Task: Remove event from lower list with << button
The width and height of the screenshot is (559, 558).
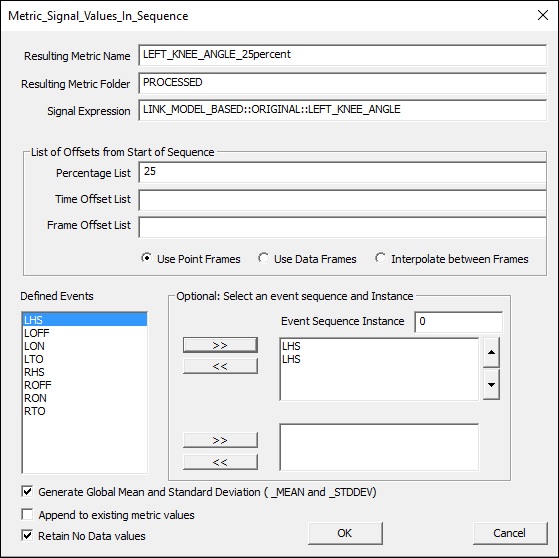Action: click(x=220, y=462)
